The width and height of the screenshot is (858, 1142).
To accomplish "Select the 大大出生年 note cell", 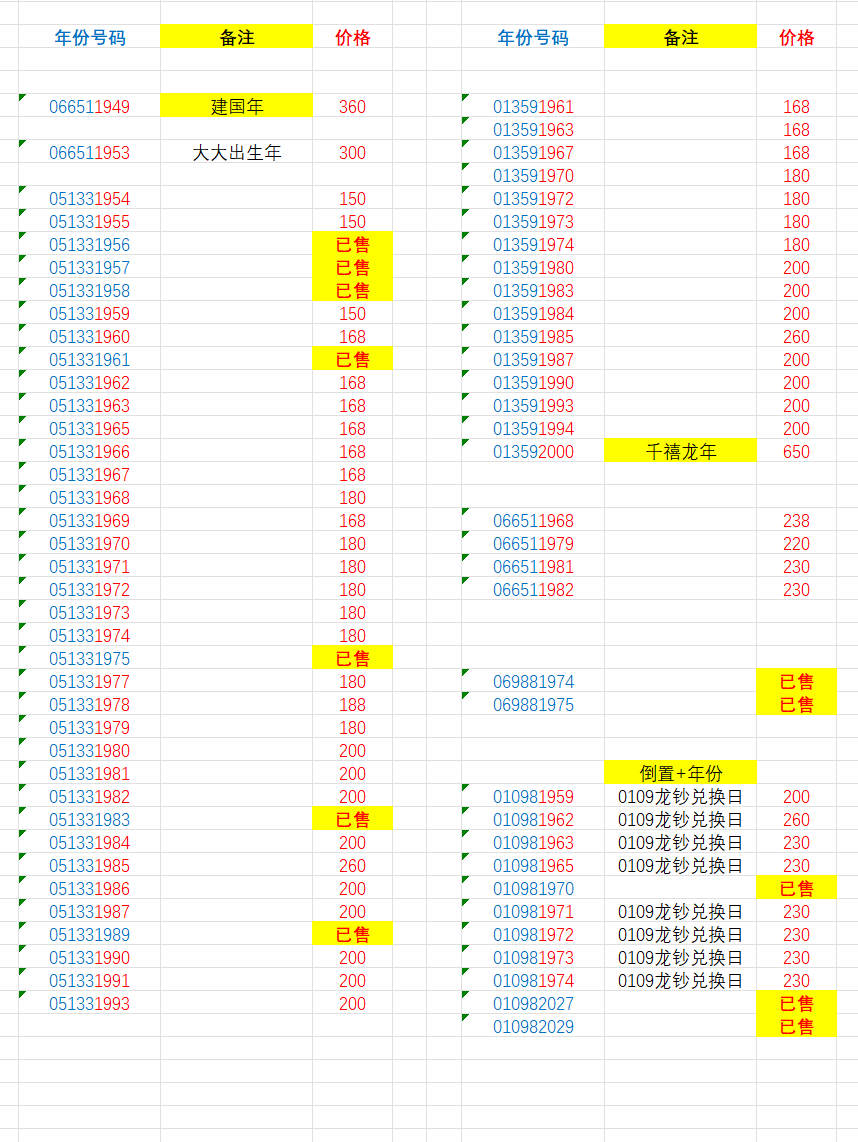I will (237, 153).
